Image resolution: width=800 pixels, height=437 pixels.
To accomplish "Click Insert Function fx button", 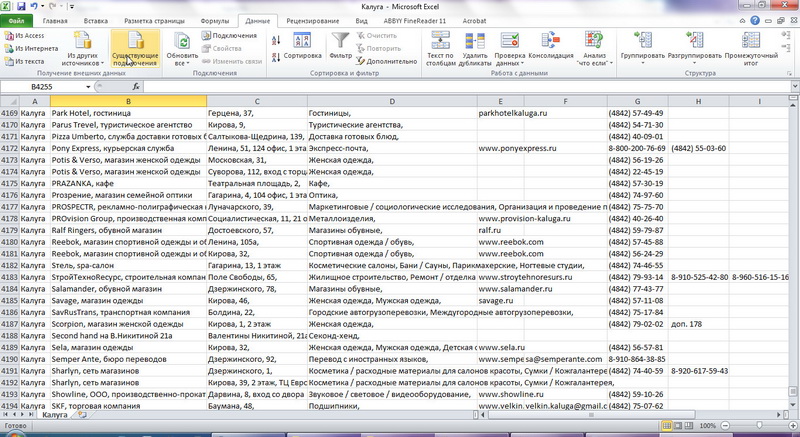I will (136, 87).
